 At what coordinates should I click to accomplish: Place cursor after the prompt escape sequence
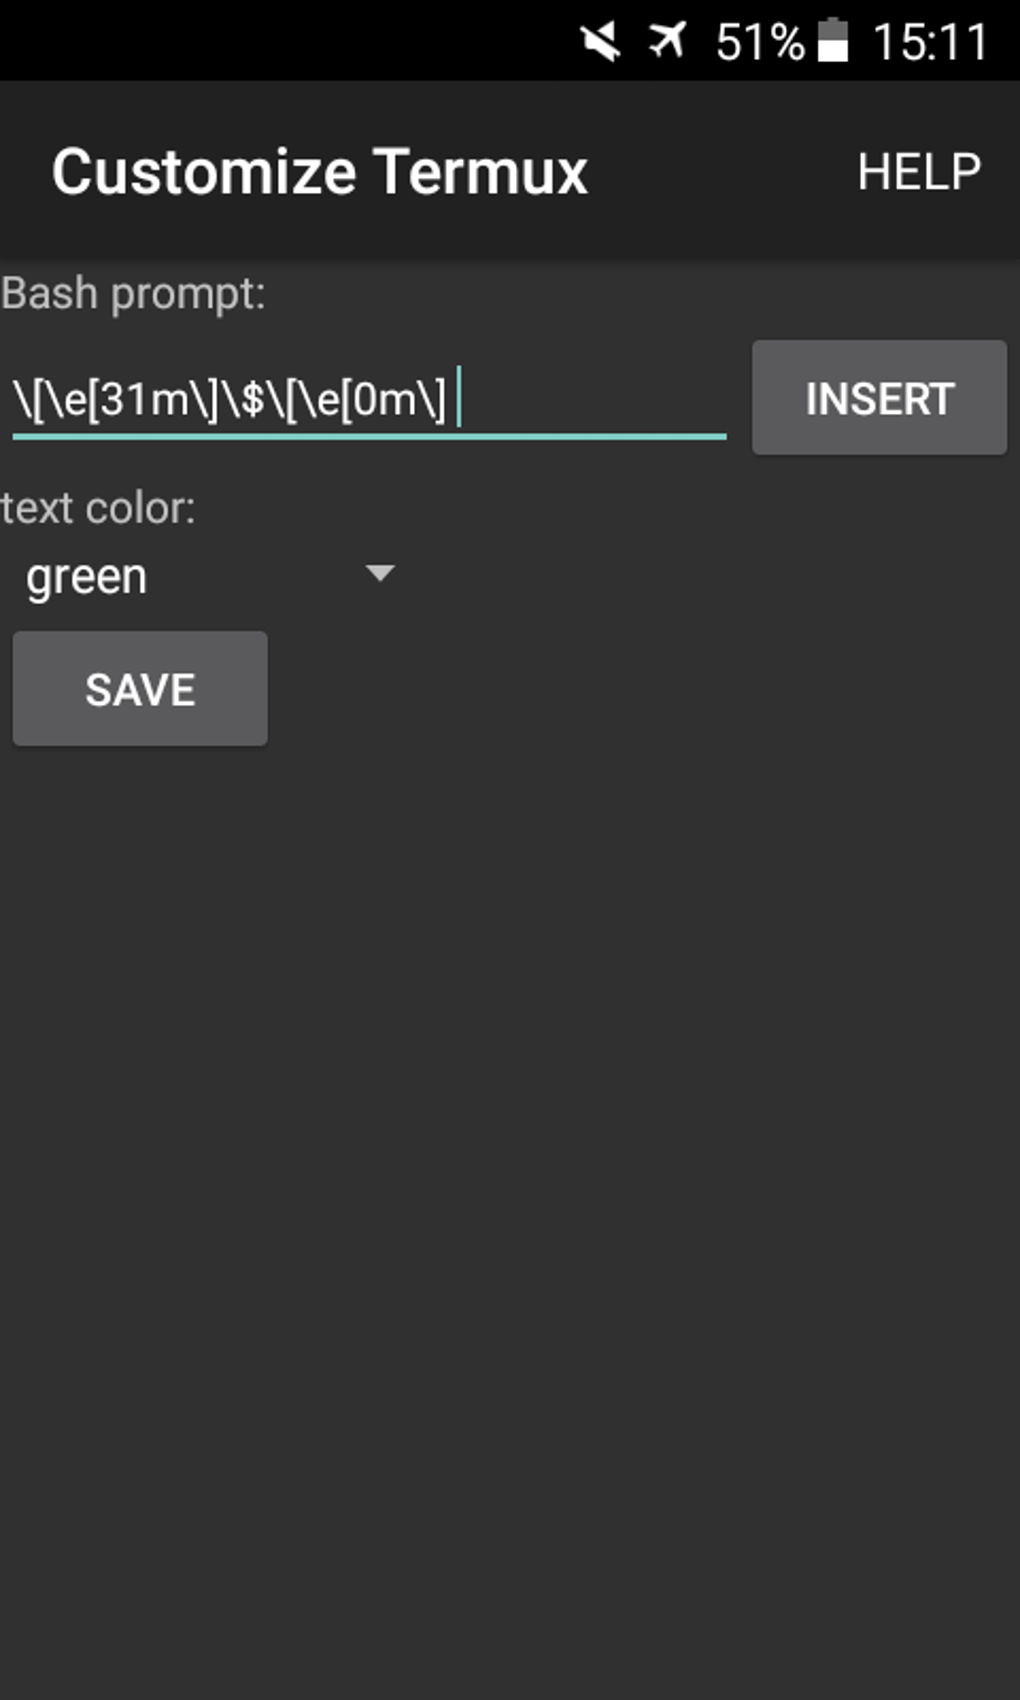(460, 398)
